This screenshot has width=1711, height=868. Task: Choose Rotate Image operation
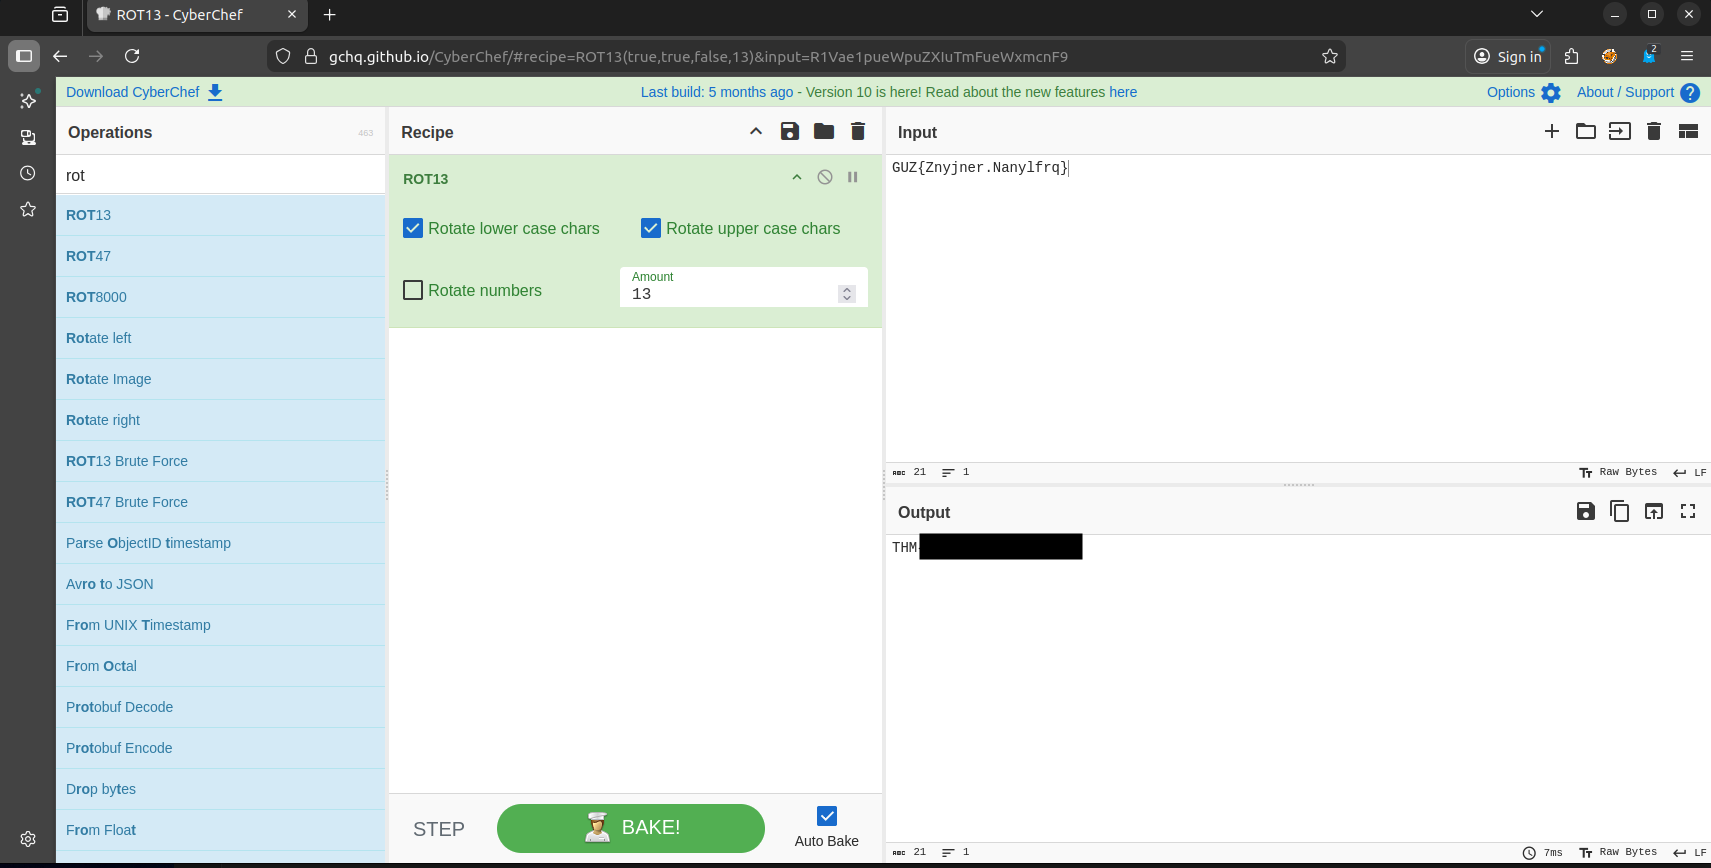click(220, 379)
